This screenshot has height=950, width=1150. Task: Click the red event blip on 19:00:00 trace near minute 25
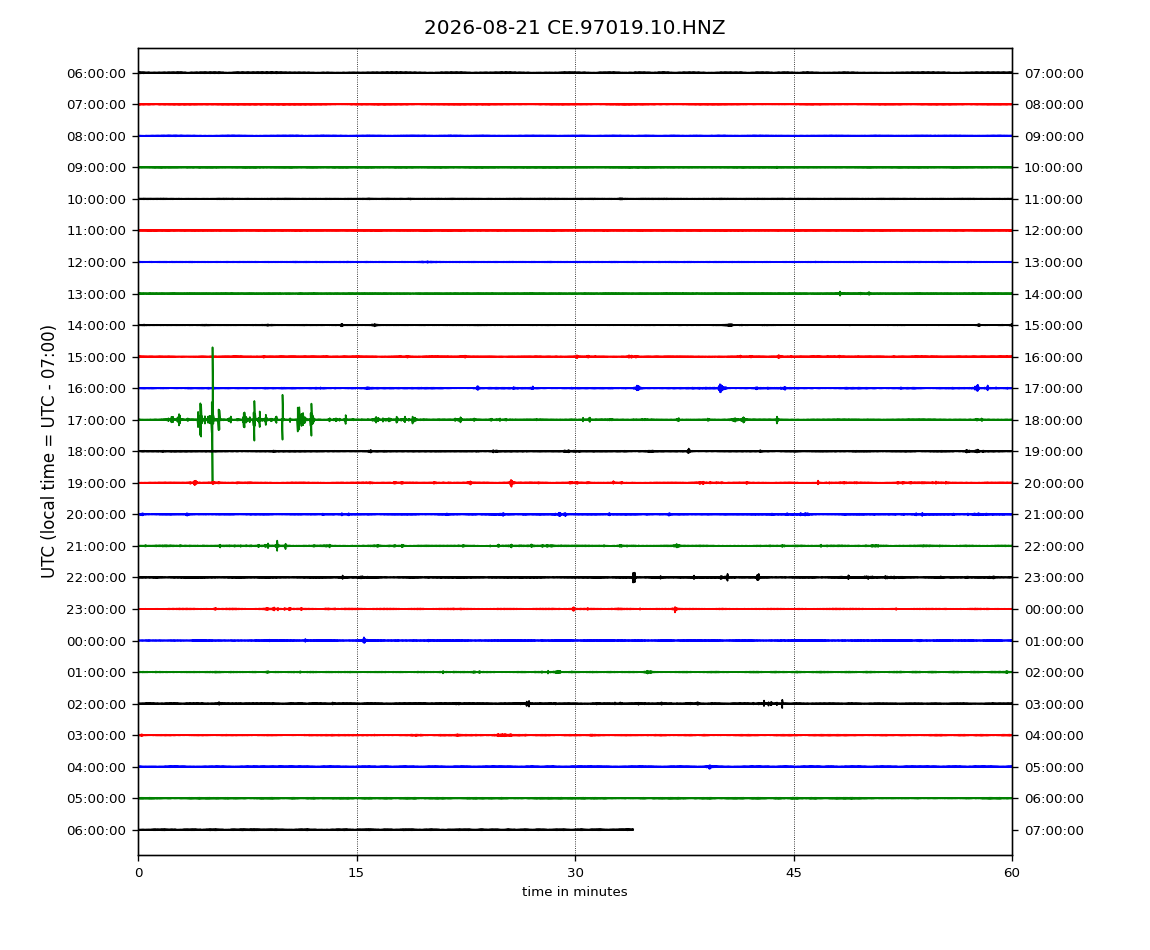(511, 483)
